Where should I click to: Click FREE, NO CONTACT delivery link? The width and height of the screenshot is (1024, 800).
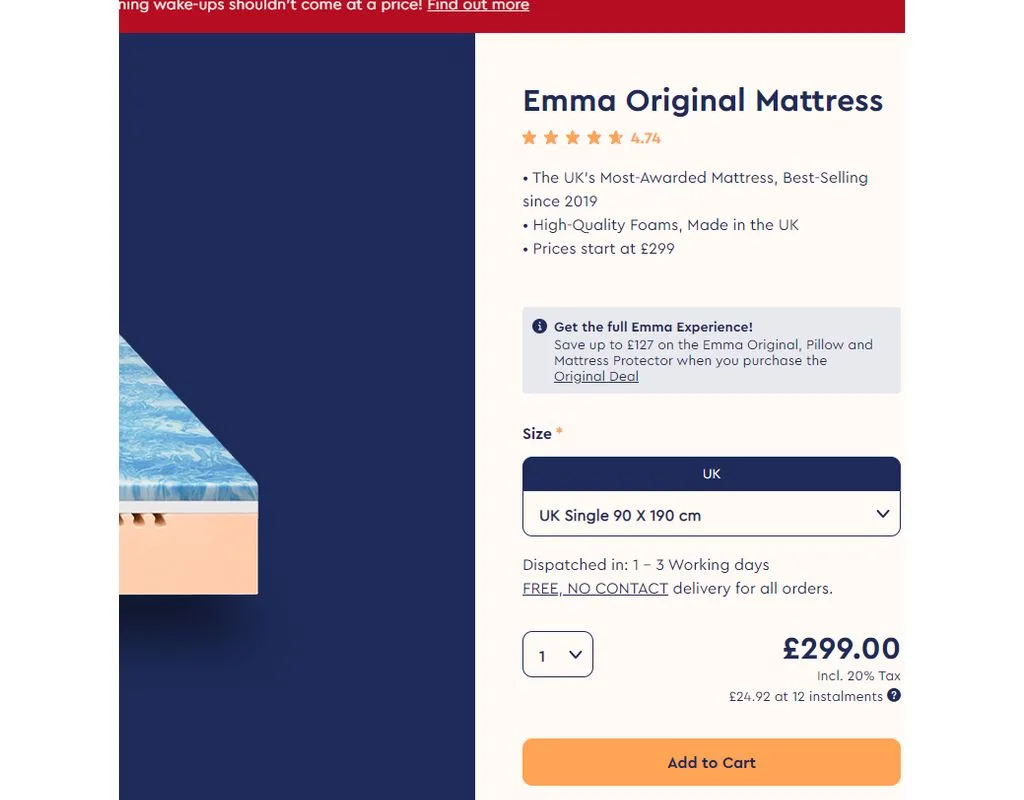point(595,588)
